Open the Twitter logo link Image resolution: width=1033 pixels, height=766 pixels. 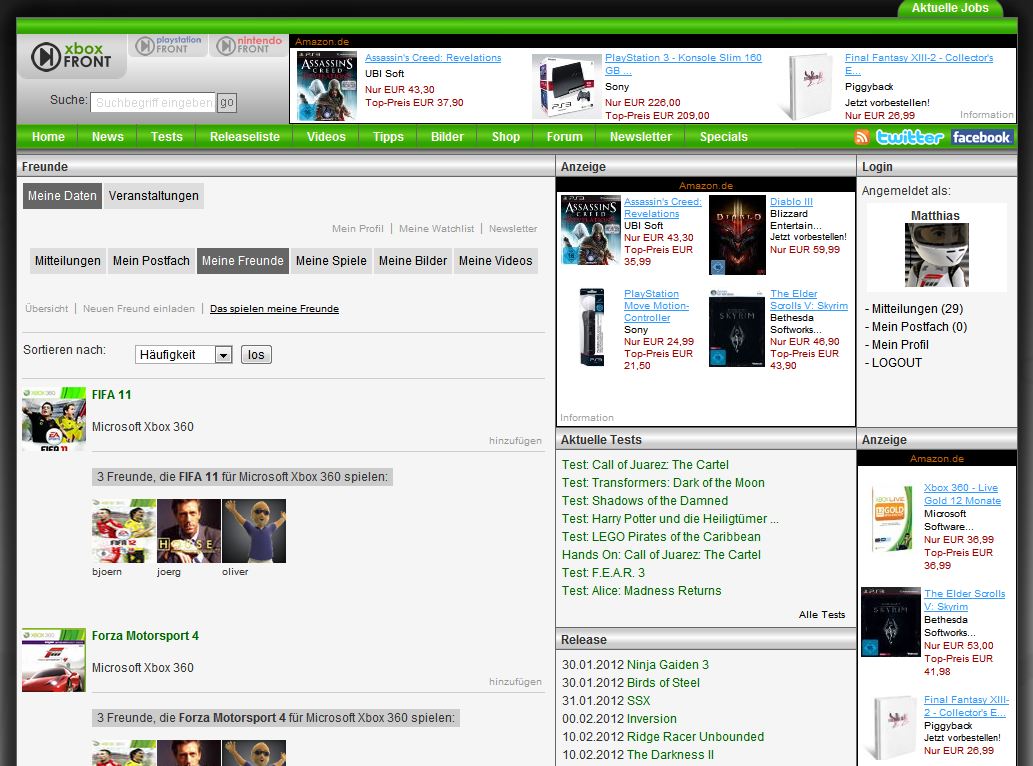910,137
